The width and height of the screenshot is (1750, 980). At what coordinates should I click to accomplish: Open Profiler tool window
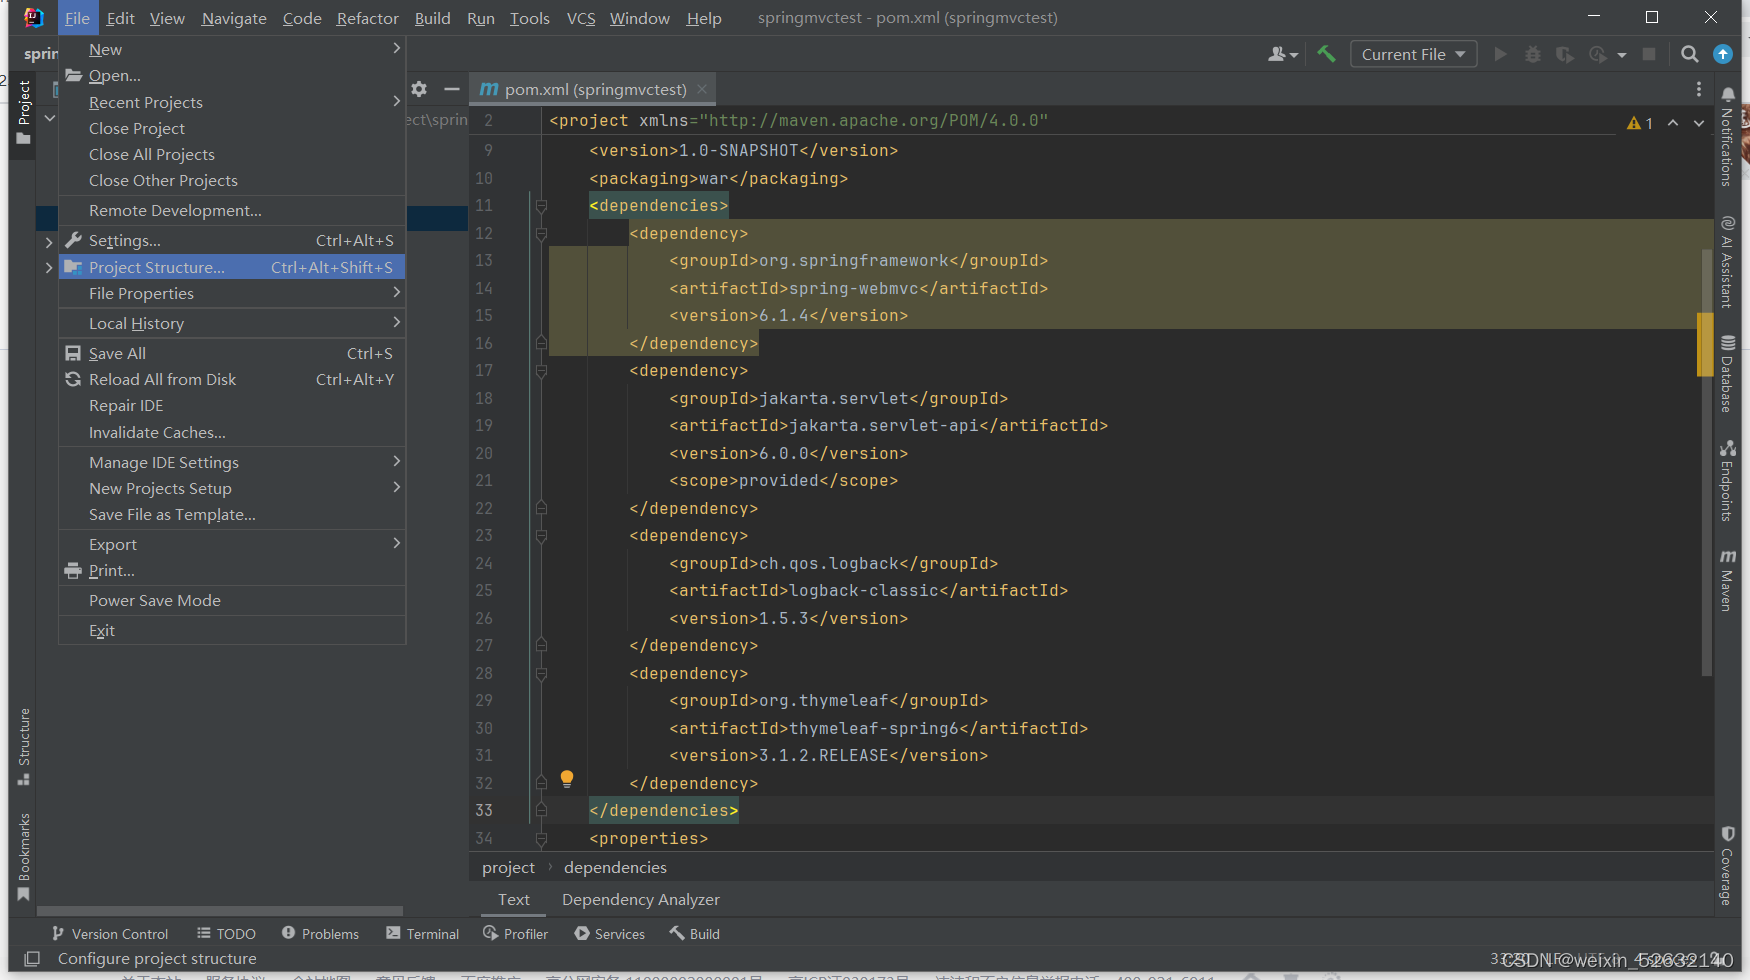click(516, 933)
